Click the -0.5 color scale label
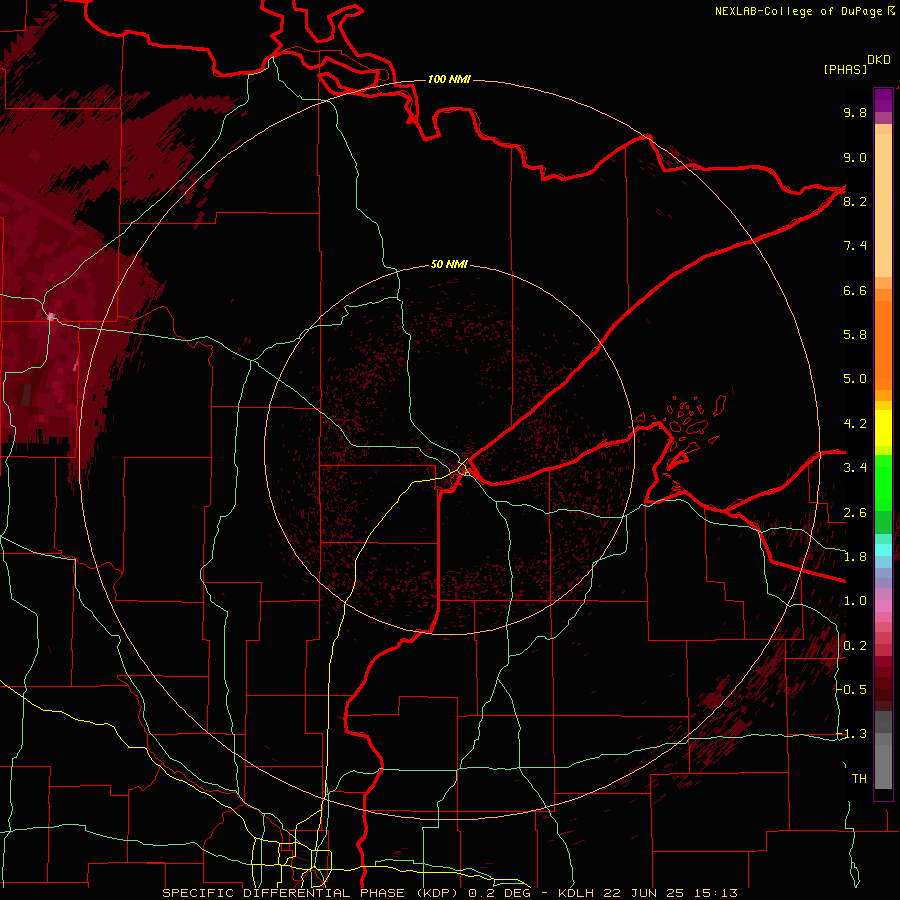The width and height of the screenshot is (900, 900). click(x=852, y=690)
